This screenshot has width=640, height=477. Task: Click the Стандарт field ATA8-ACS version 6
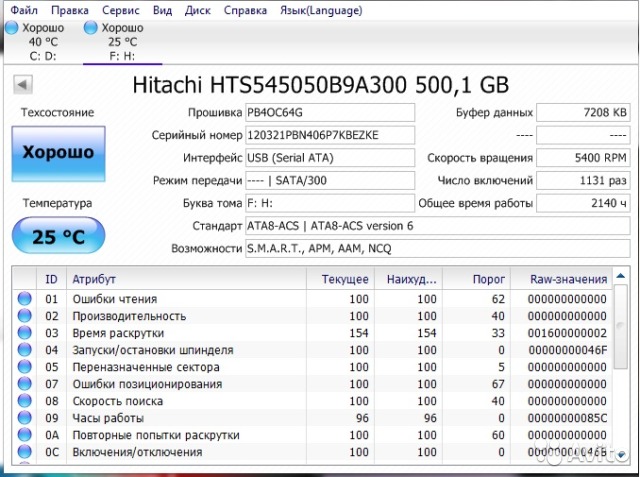(x=438, y=226)
